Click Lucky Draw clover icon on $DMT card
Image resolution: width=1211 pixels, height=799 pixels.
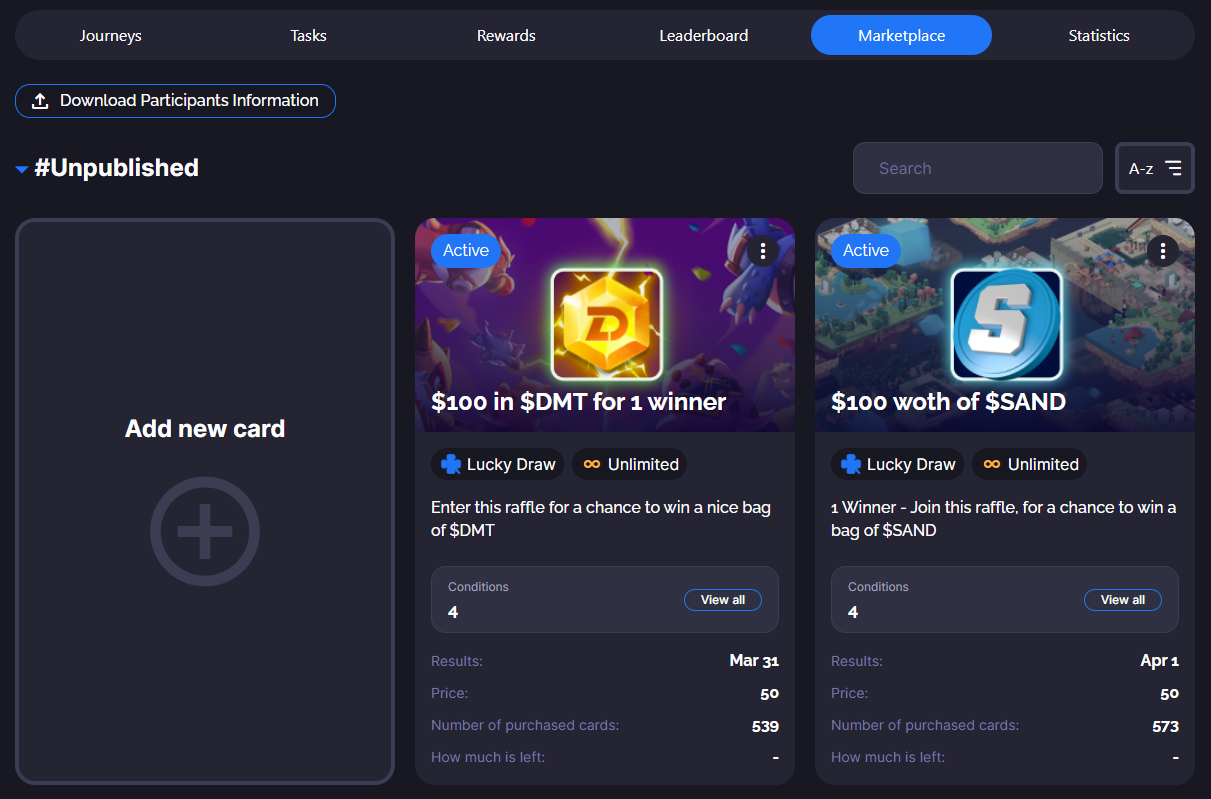pos(451,464)
